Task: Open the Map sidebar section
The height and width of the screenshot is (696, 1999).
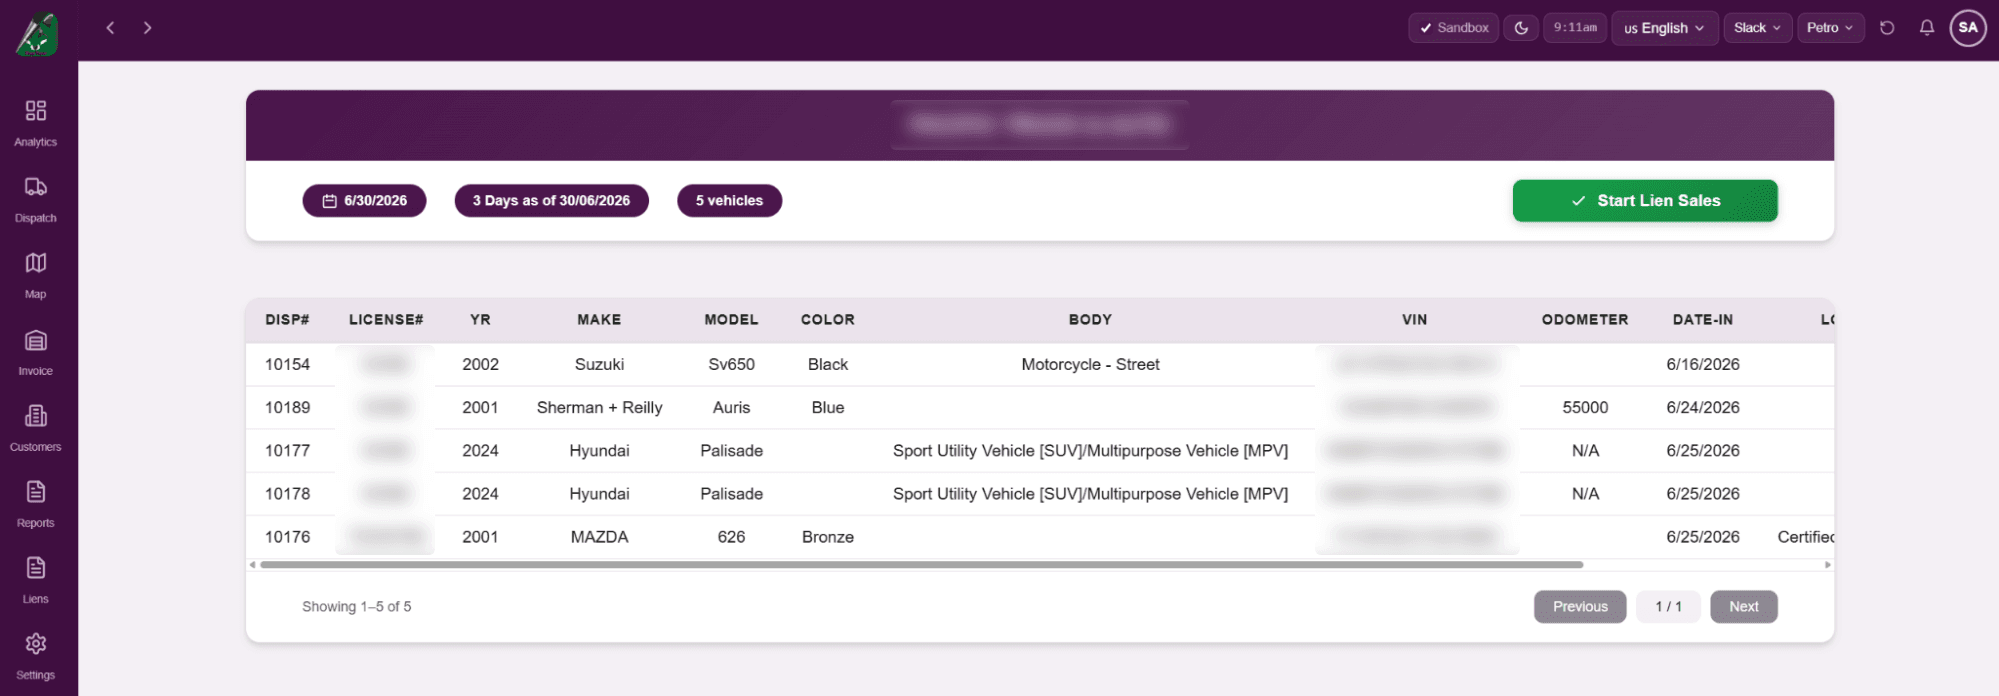Action: (36, 275)
